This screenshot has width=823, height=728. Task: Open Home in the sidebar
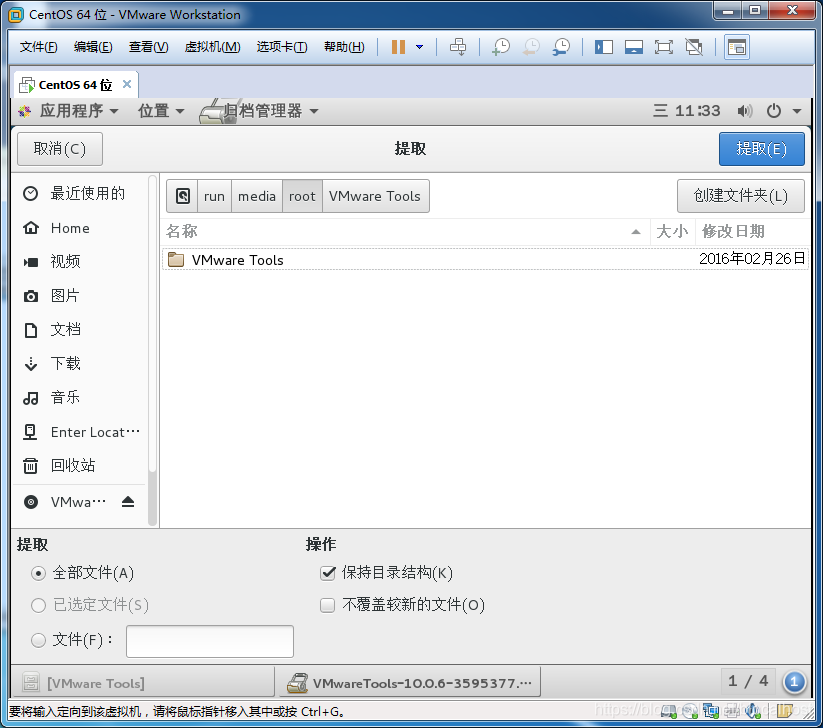(79, 228)
